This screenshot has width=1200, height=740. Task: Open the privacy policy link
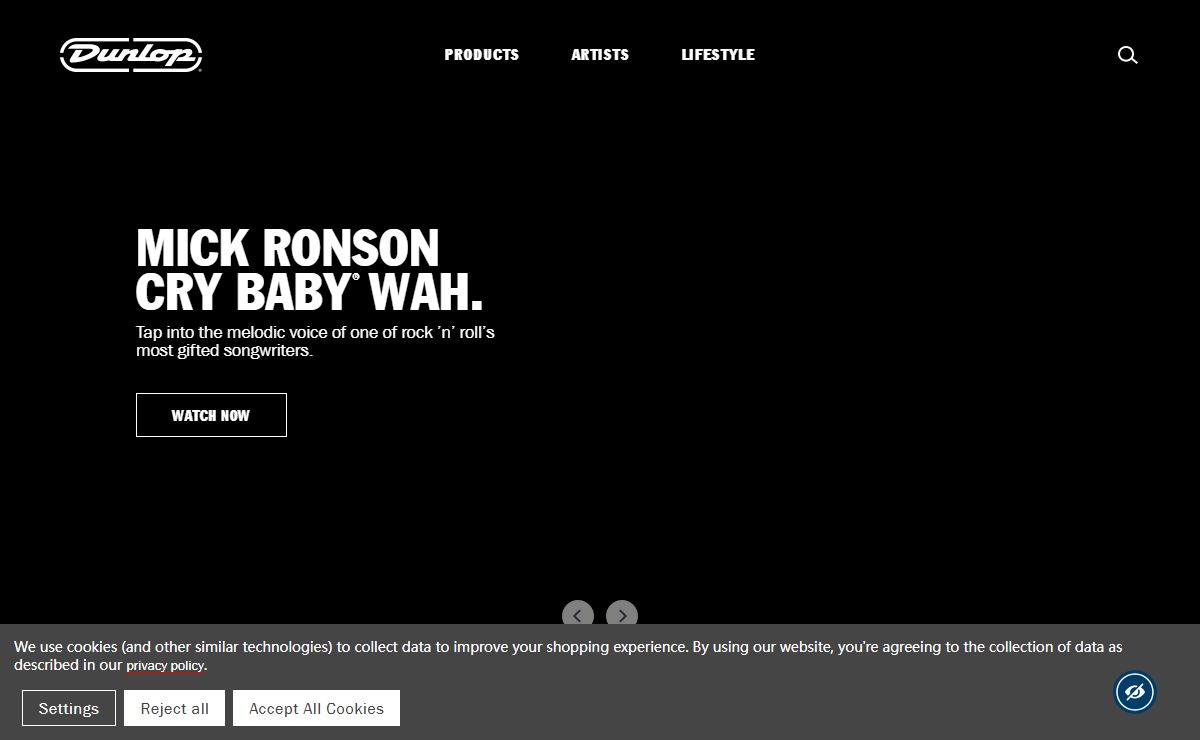[165, 666]
